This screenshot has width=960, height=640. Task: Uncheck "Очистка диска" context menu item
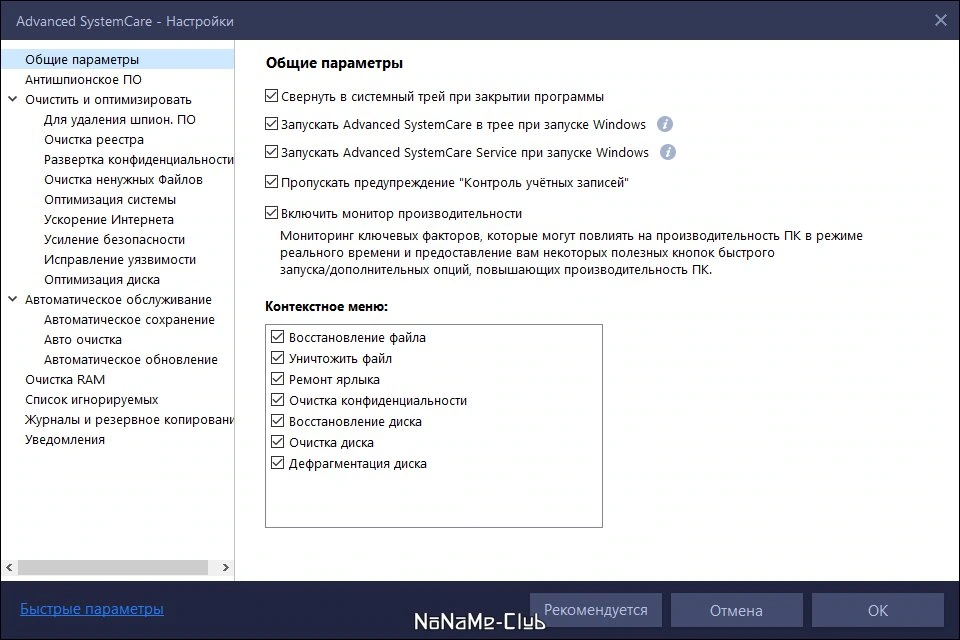[x=277, y=442]
